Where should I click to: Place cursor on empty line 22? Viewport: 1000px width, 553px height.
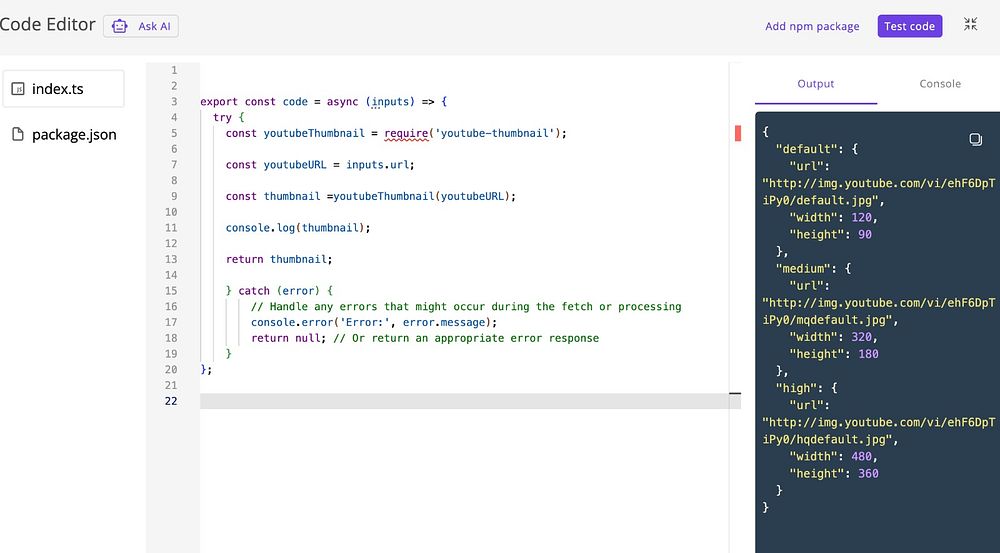464,401
